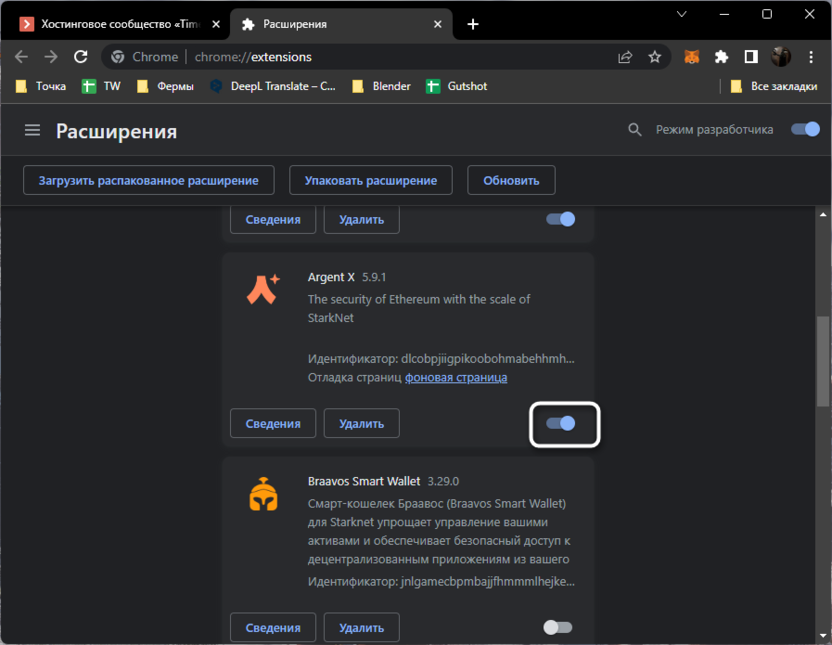Screen dimensions: 832x645
Task: Open Сведения for Braavos Smart Wallet
Action: coord(273,627)
